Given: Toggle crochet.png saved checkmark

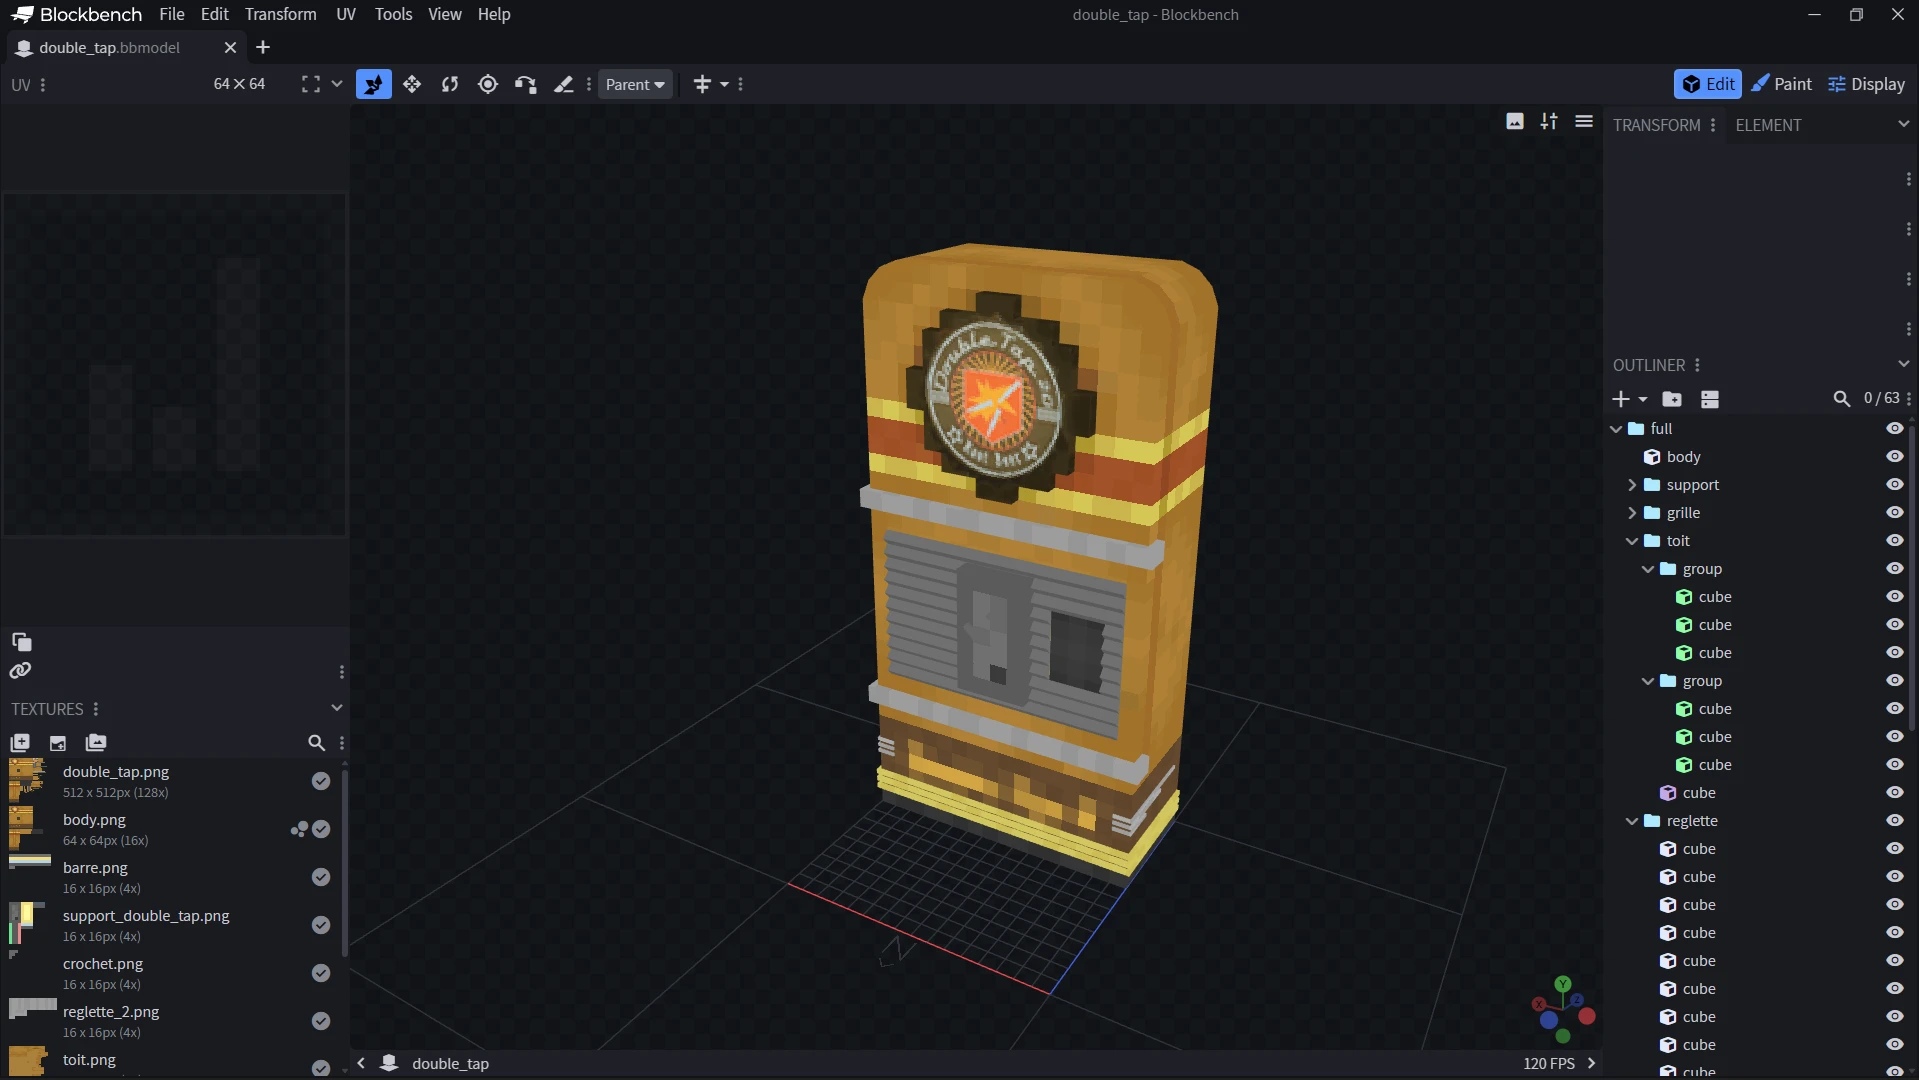Looking at the screenshot, I should click(321, 973).
